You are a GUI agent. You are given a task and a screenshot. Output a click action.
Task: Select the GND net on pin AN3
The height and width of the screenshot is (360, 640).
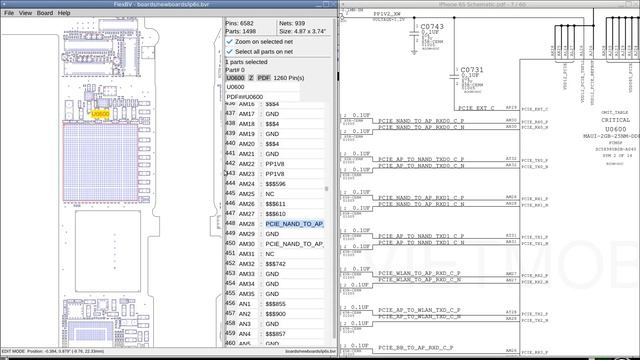pos(272,324)
